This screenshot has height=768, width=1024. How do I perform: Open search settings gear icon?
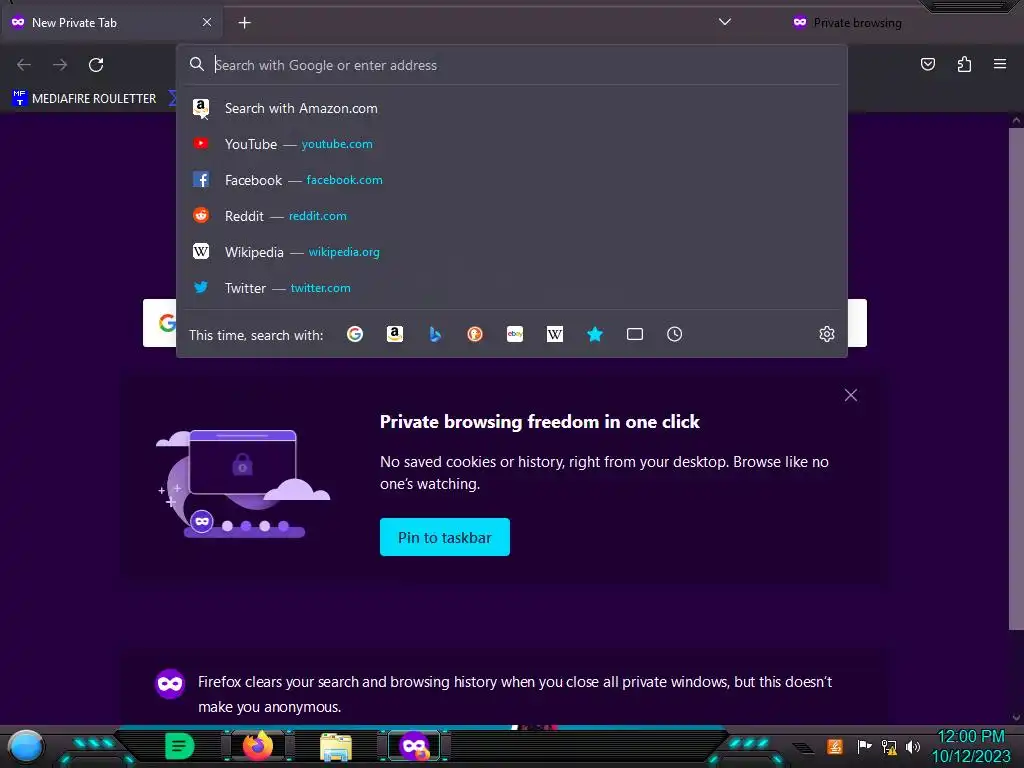tap(827, 334)
